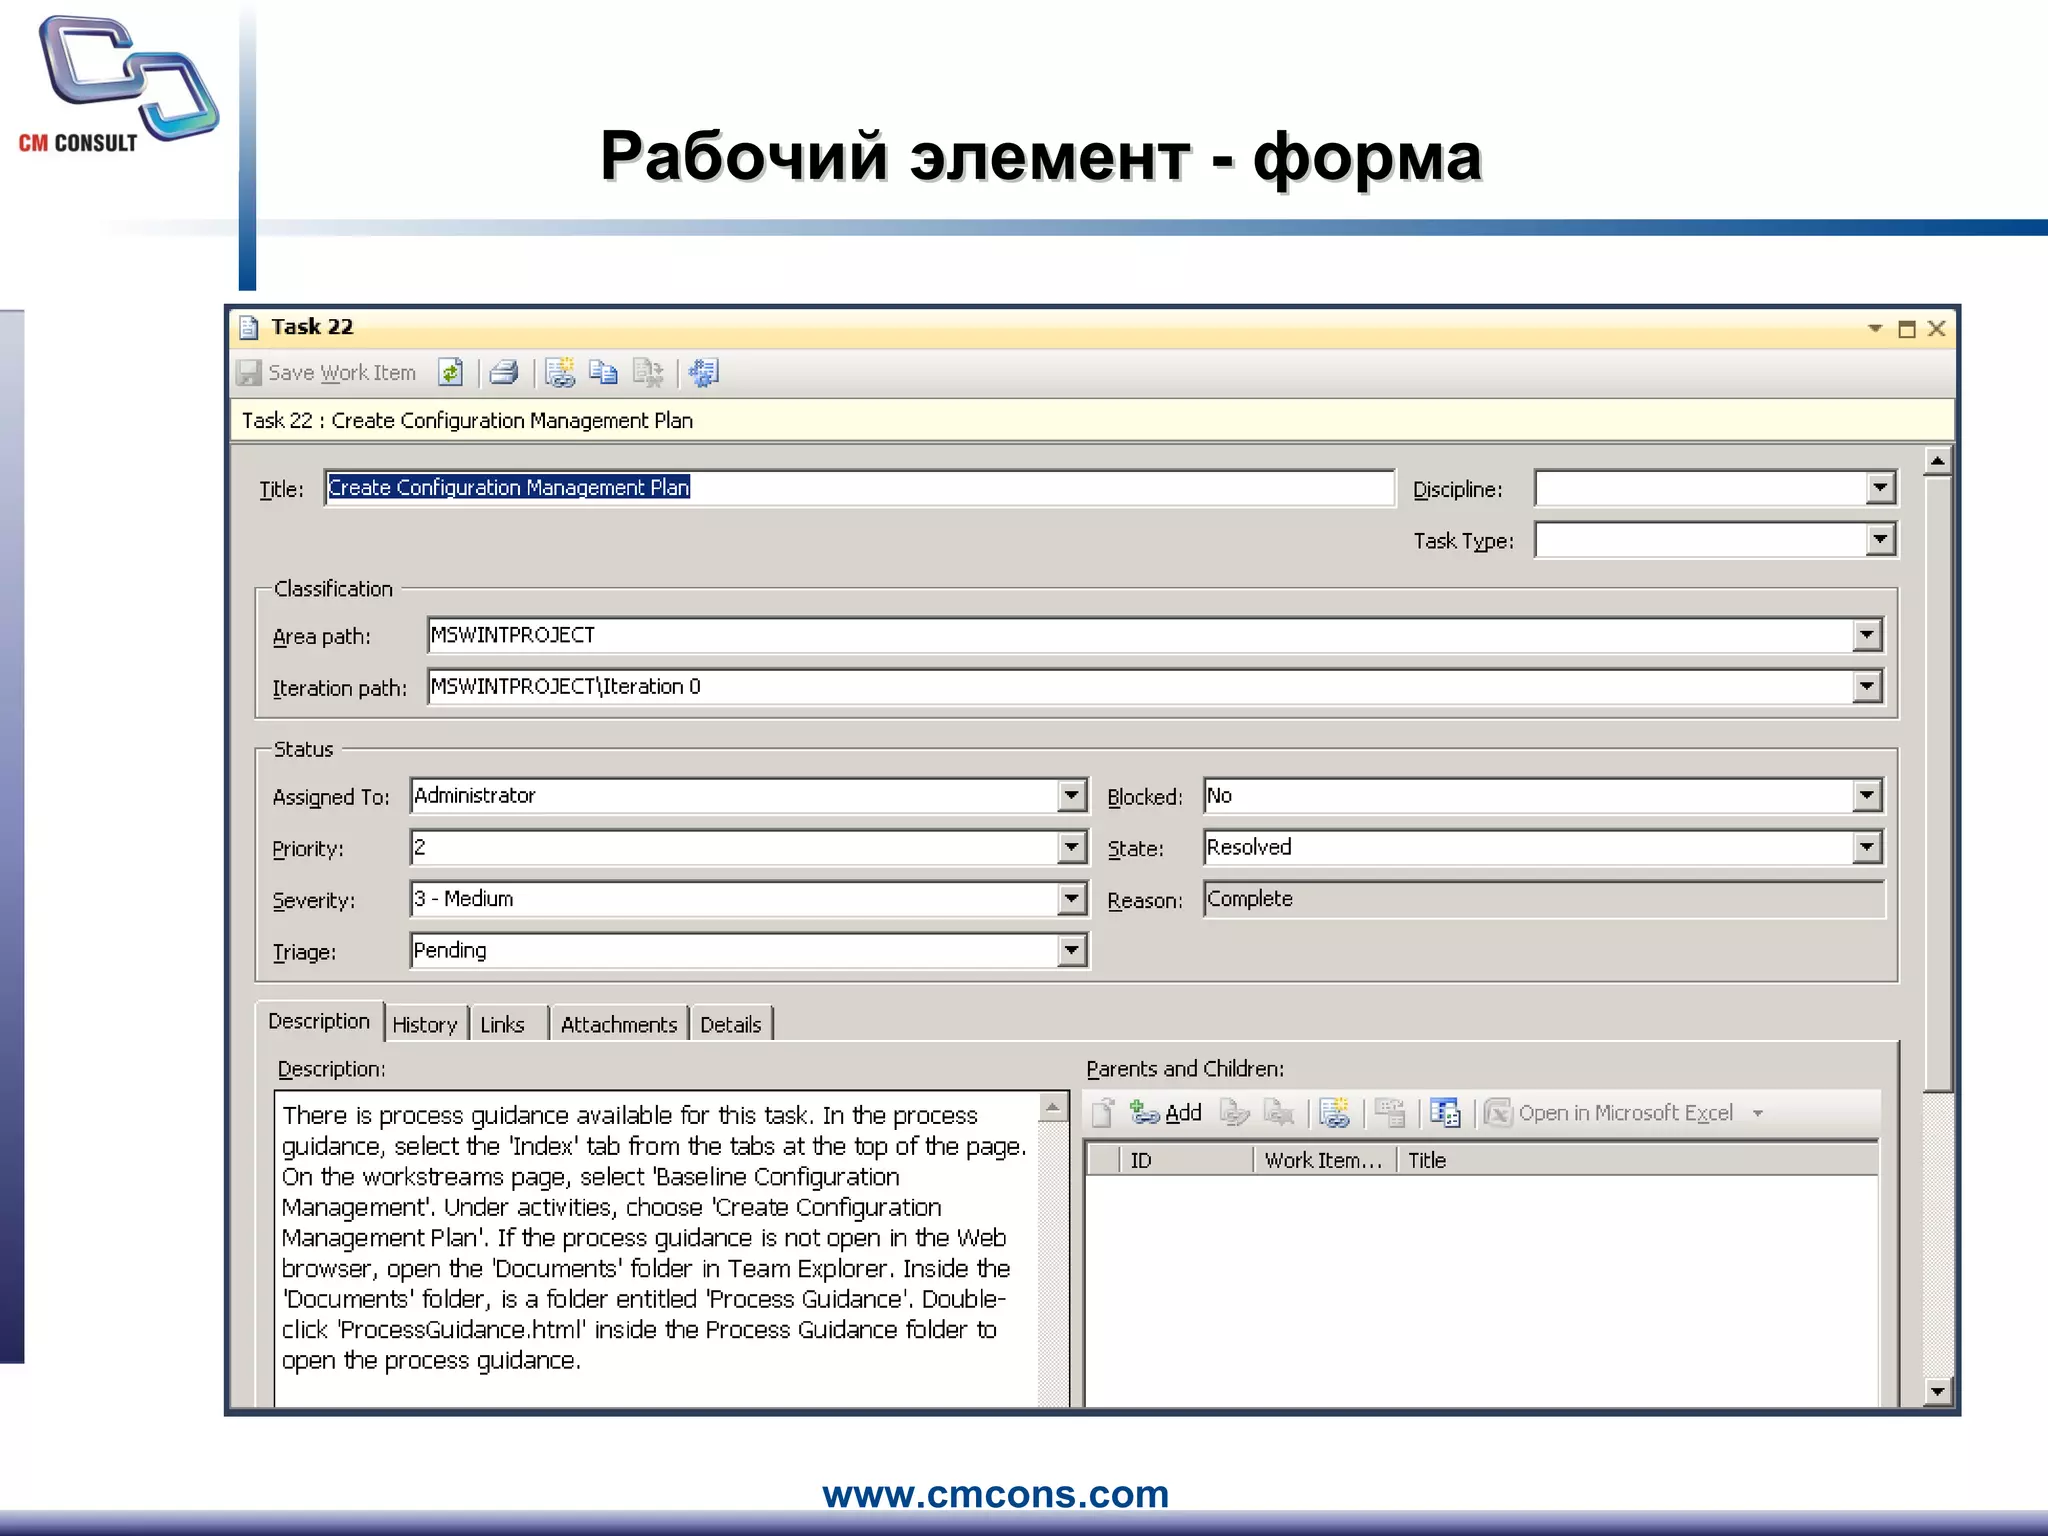Open the Blocked dropdown
The height and width of the screenshot is (1536, 2048).
tap(1866, 796)
